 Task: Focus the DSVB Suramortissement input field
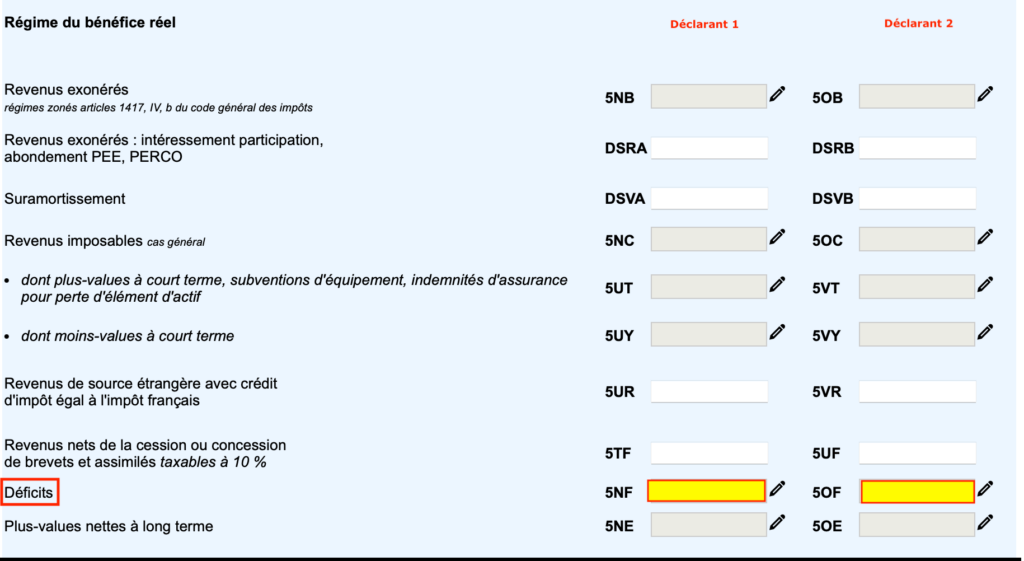pyautogui.click(x=917, y=198)
